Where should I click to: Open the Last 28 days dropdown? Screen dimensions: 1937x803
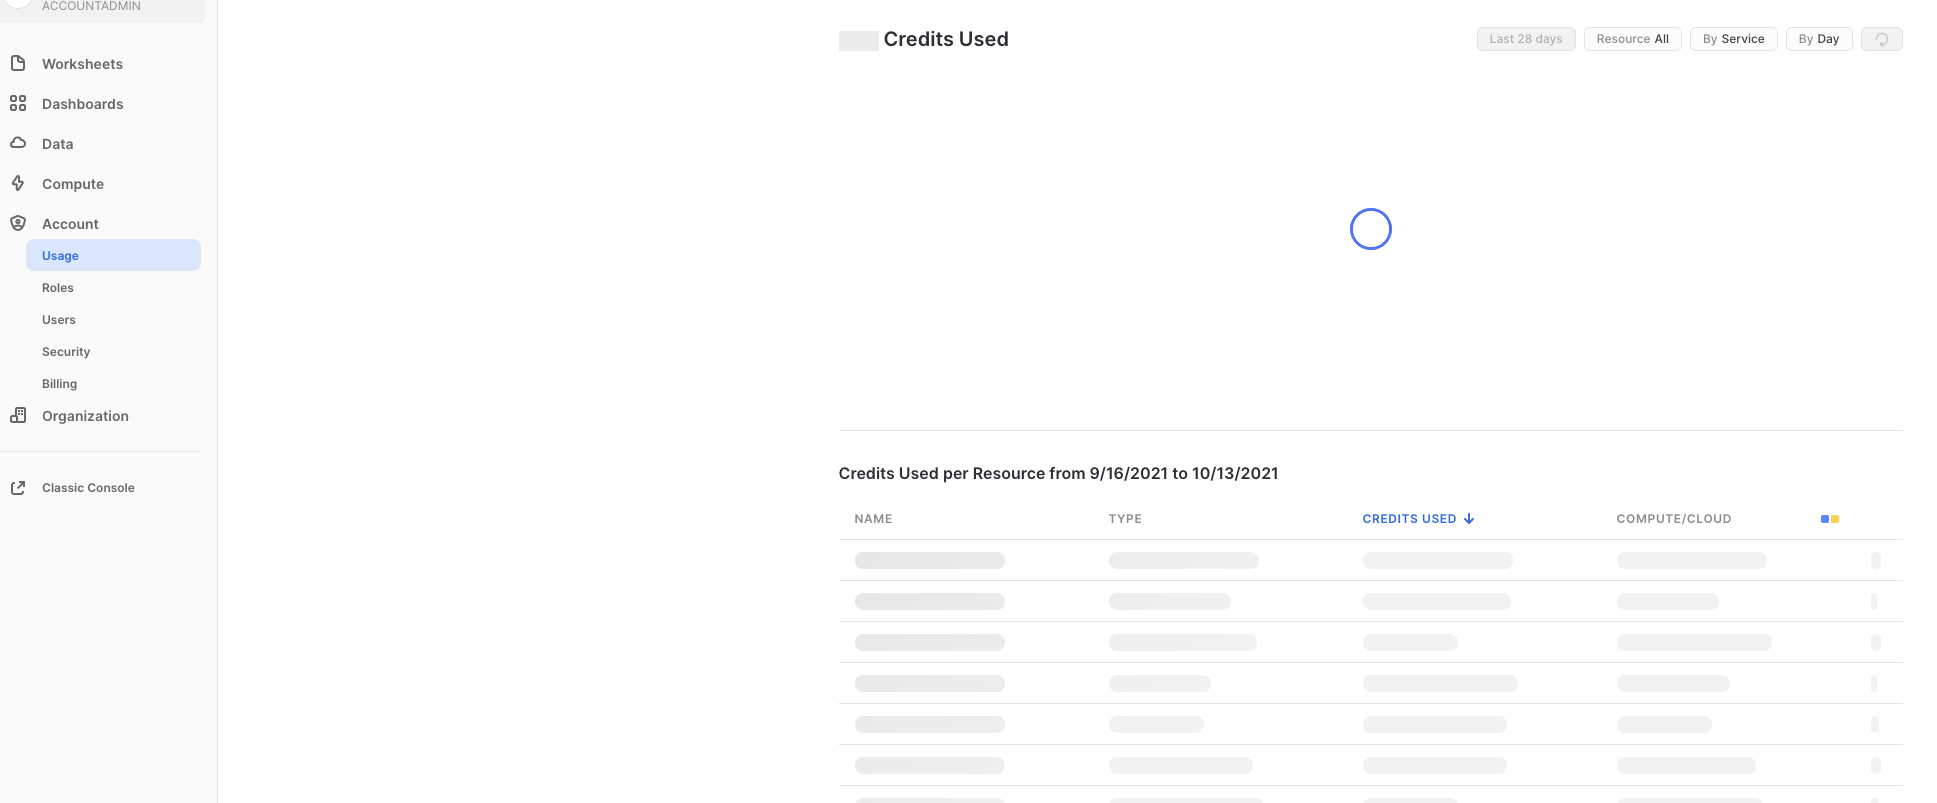[x=1525, y=39]
